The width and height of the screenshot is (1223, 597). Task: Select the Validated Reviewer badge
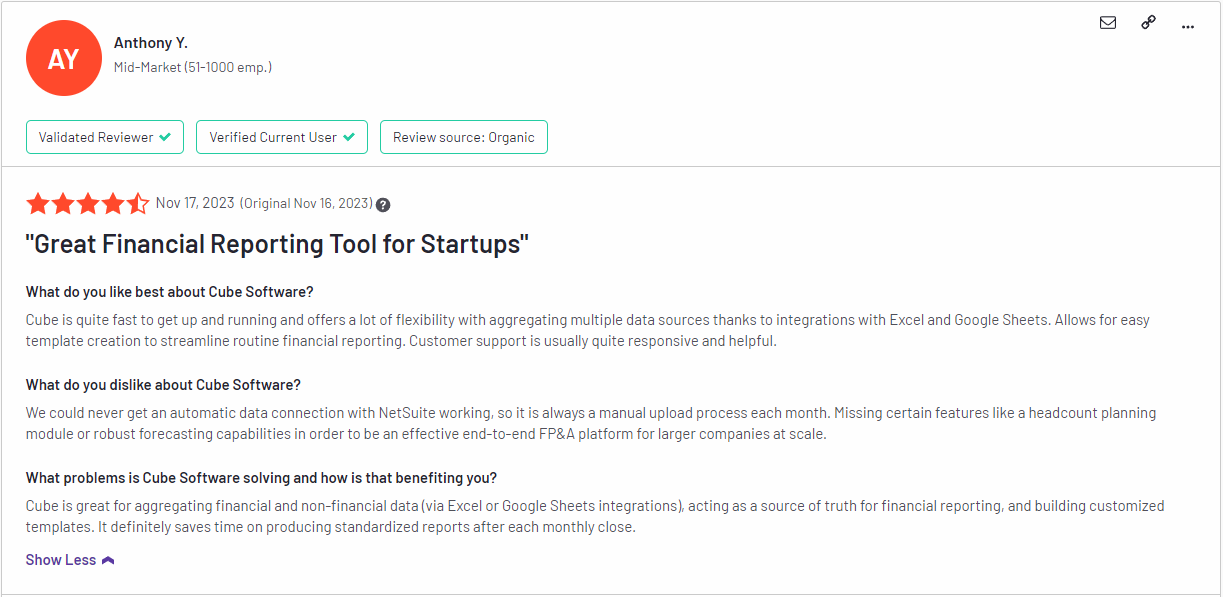(x=105, y=137)
